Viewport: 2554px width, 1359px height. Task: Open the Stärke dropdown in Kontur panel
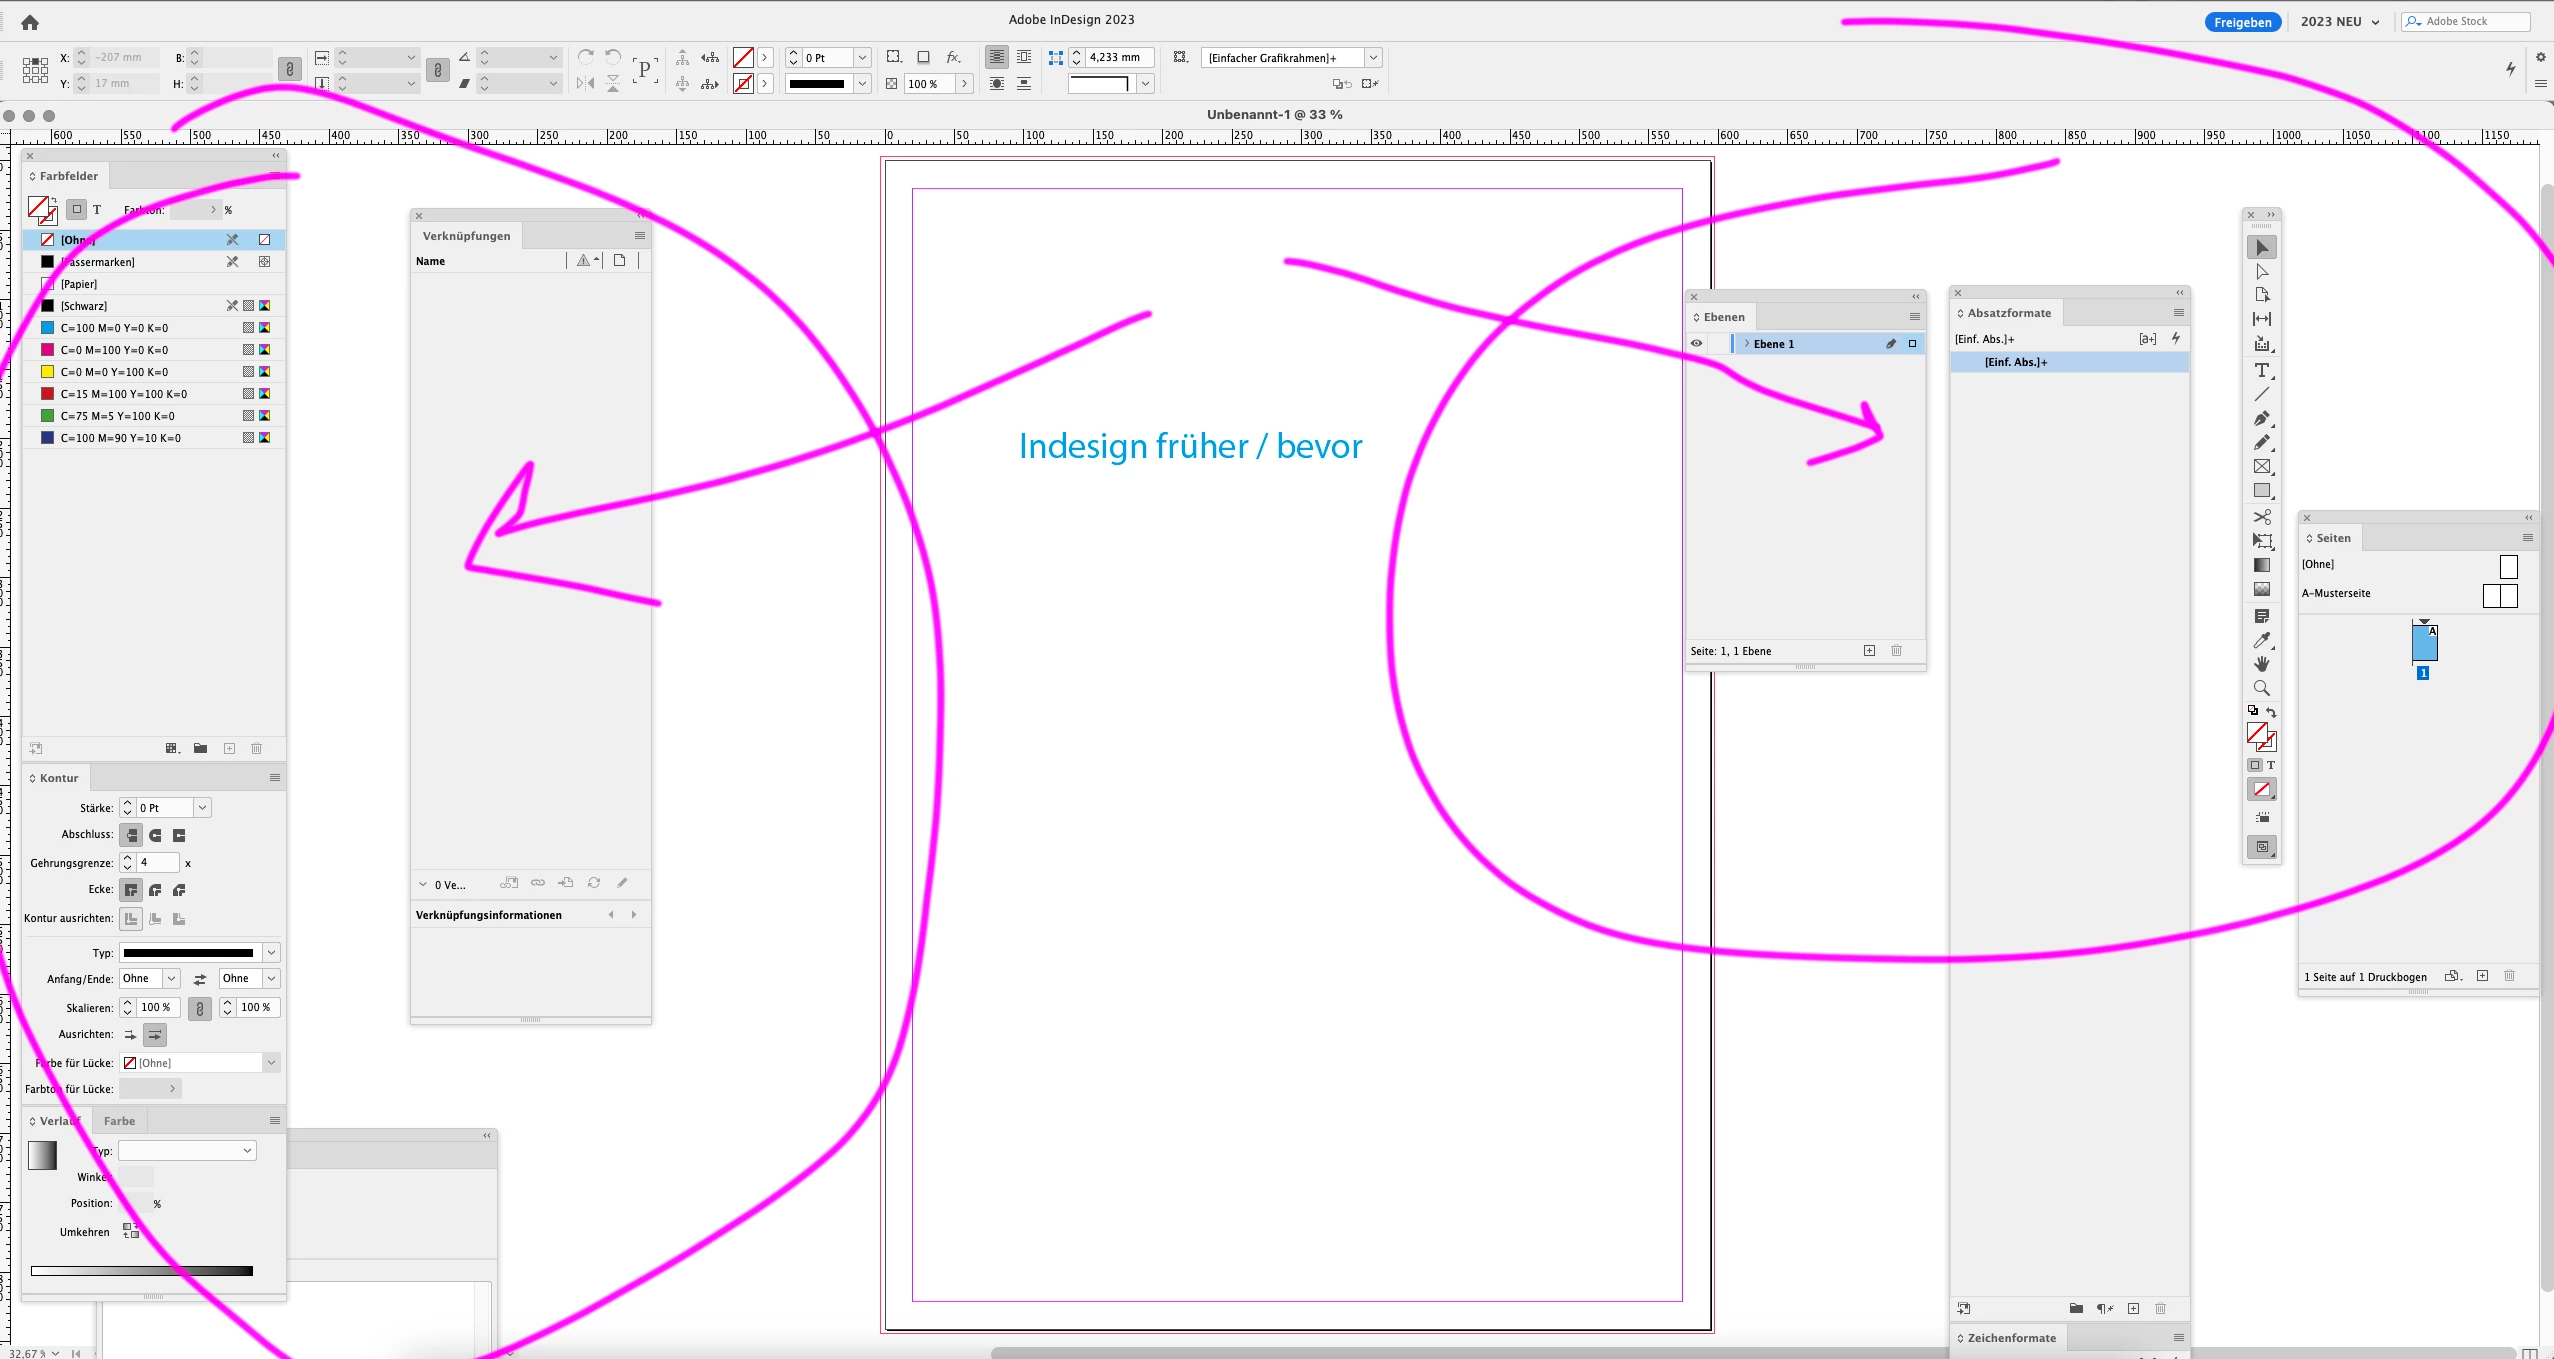click(202, 808)
